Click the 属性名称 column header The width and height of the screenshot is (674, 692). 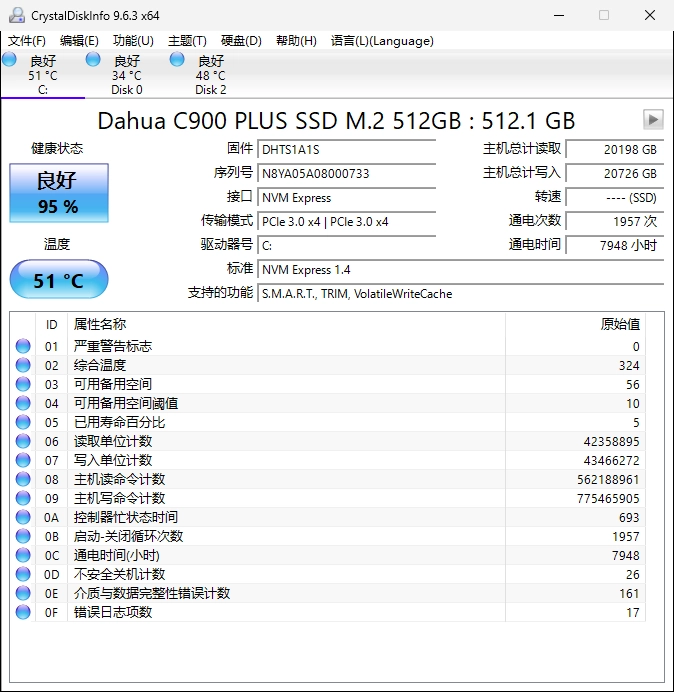pyautogui.click(x=100, y=324)
